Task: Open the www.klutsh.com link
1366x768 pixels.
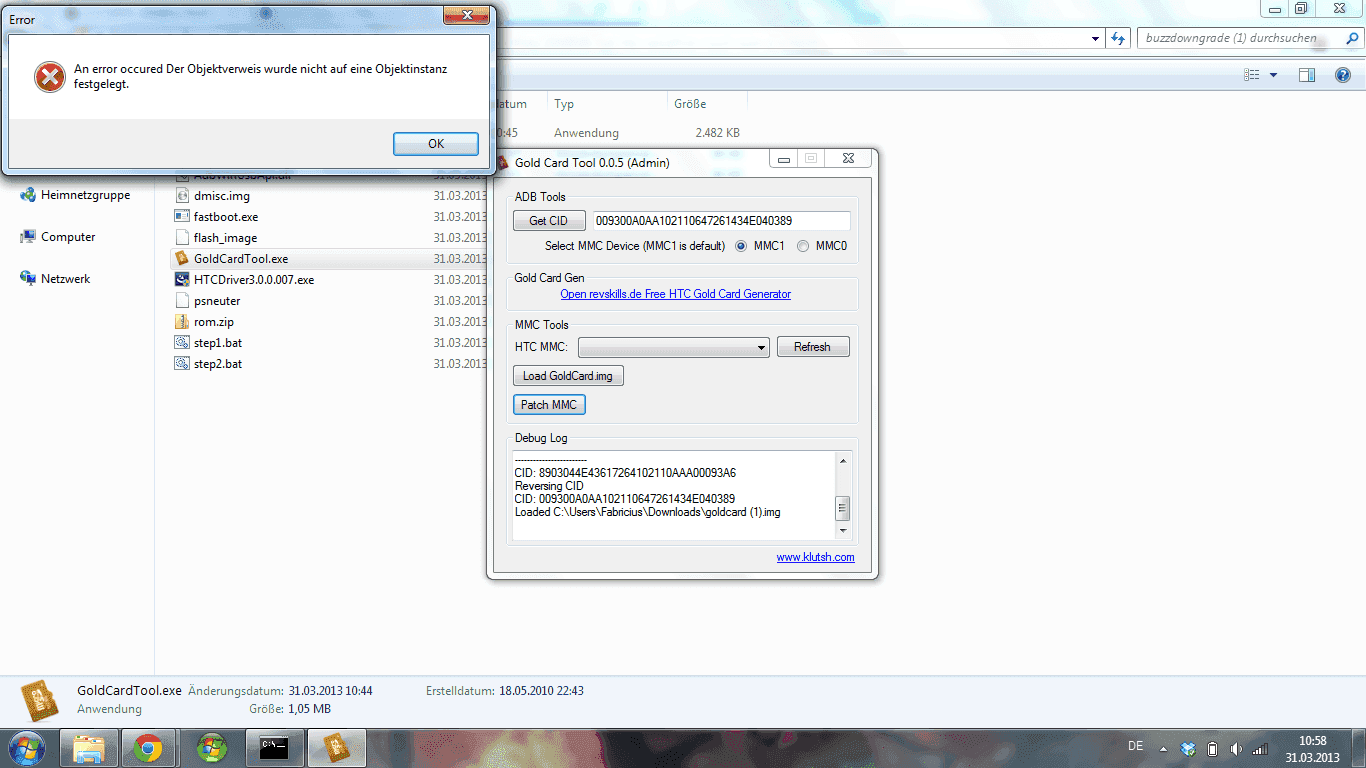Action: coord(815,557)
